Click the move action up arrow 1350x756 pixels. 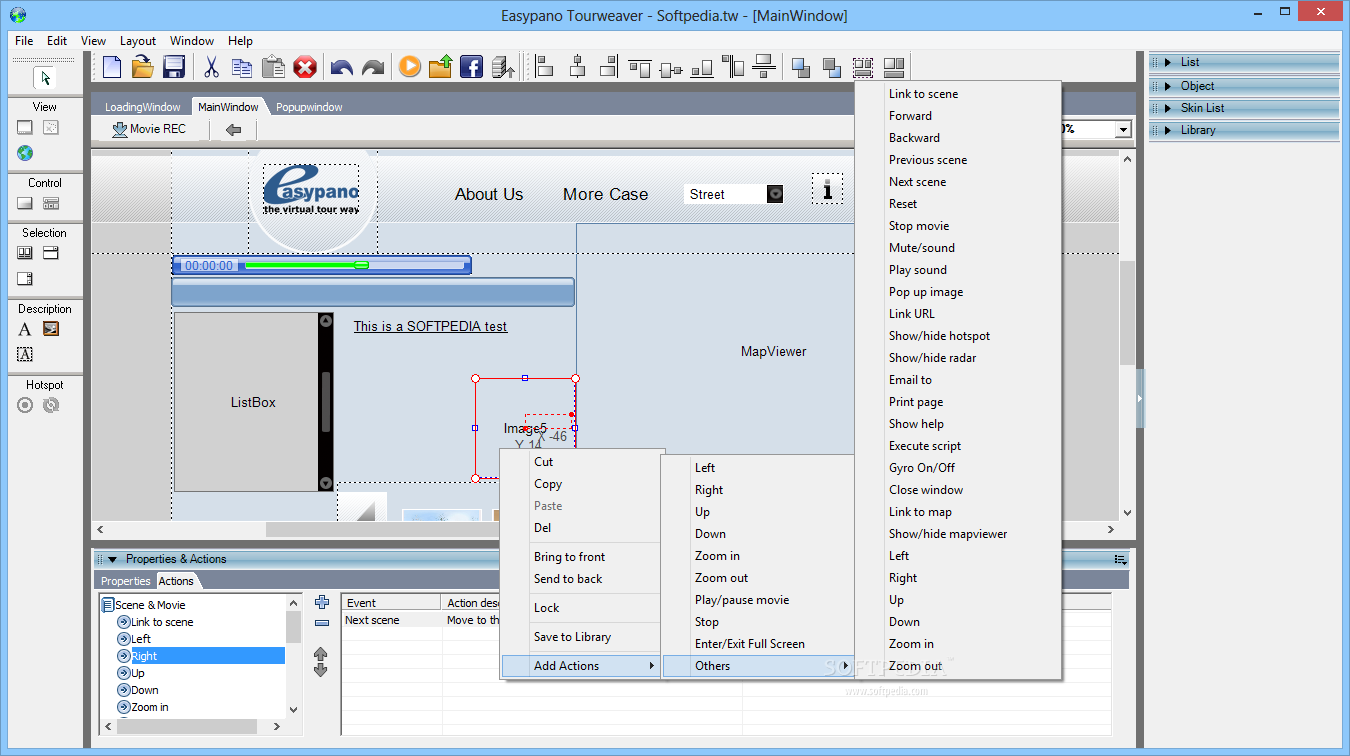[321, 653]
